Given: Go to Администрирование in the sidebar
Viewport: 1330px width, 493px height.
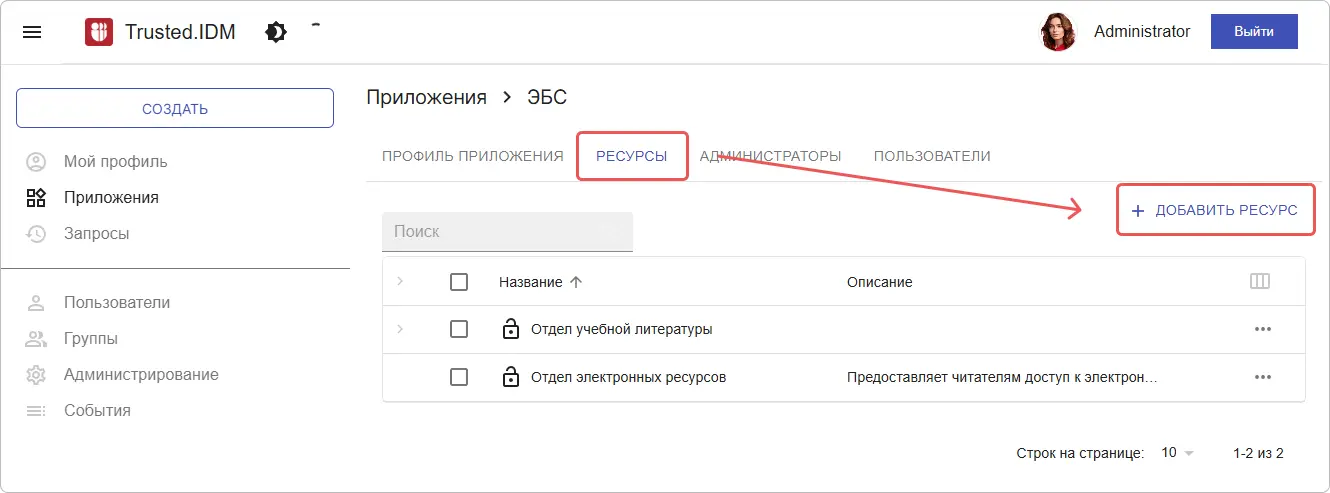Looking at the screenshot, I should tap(141, 375).
